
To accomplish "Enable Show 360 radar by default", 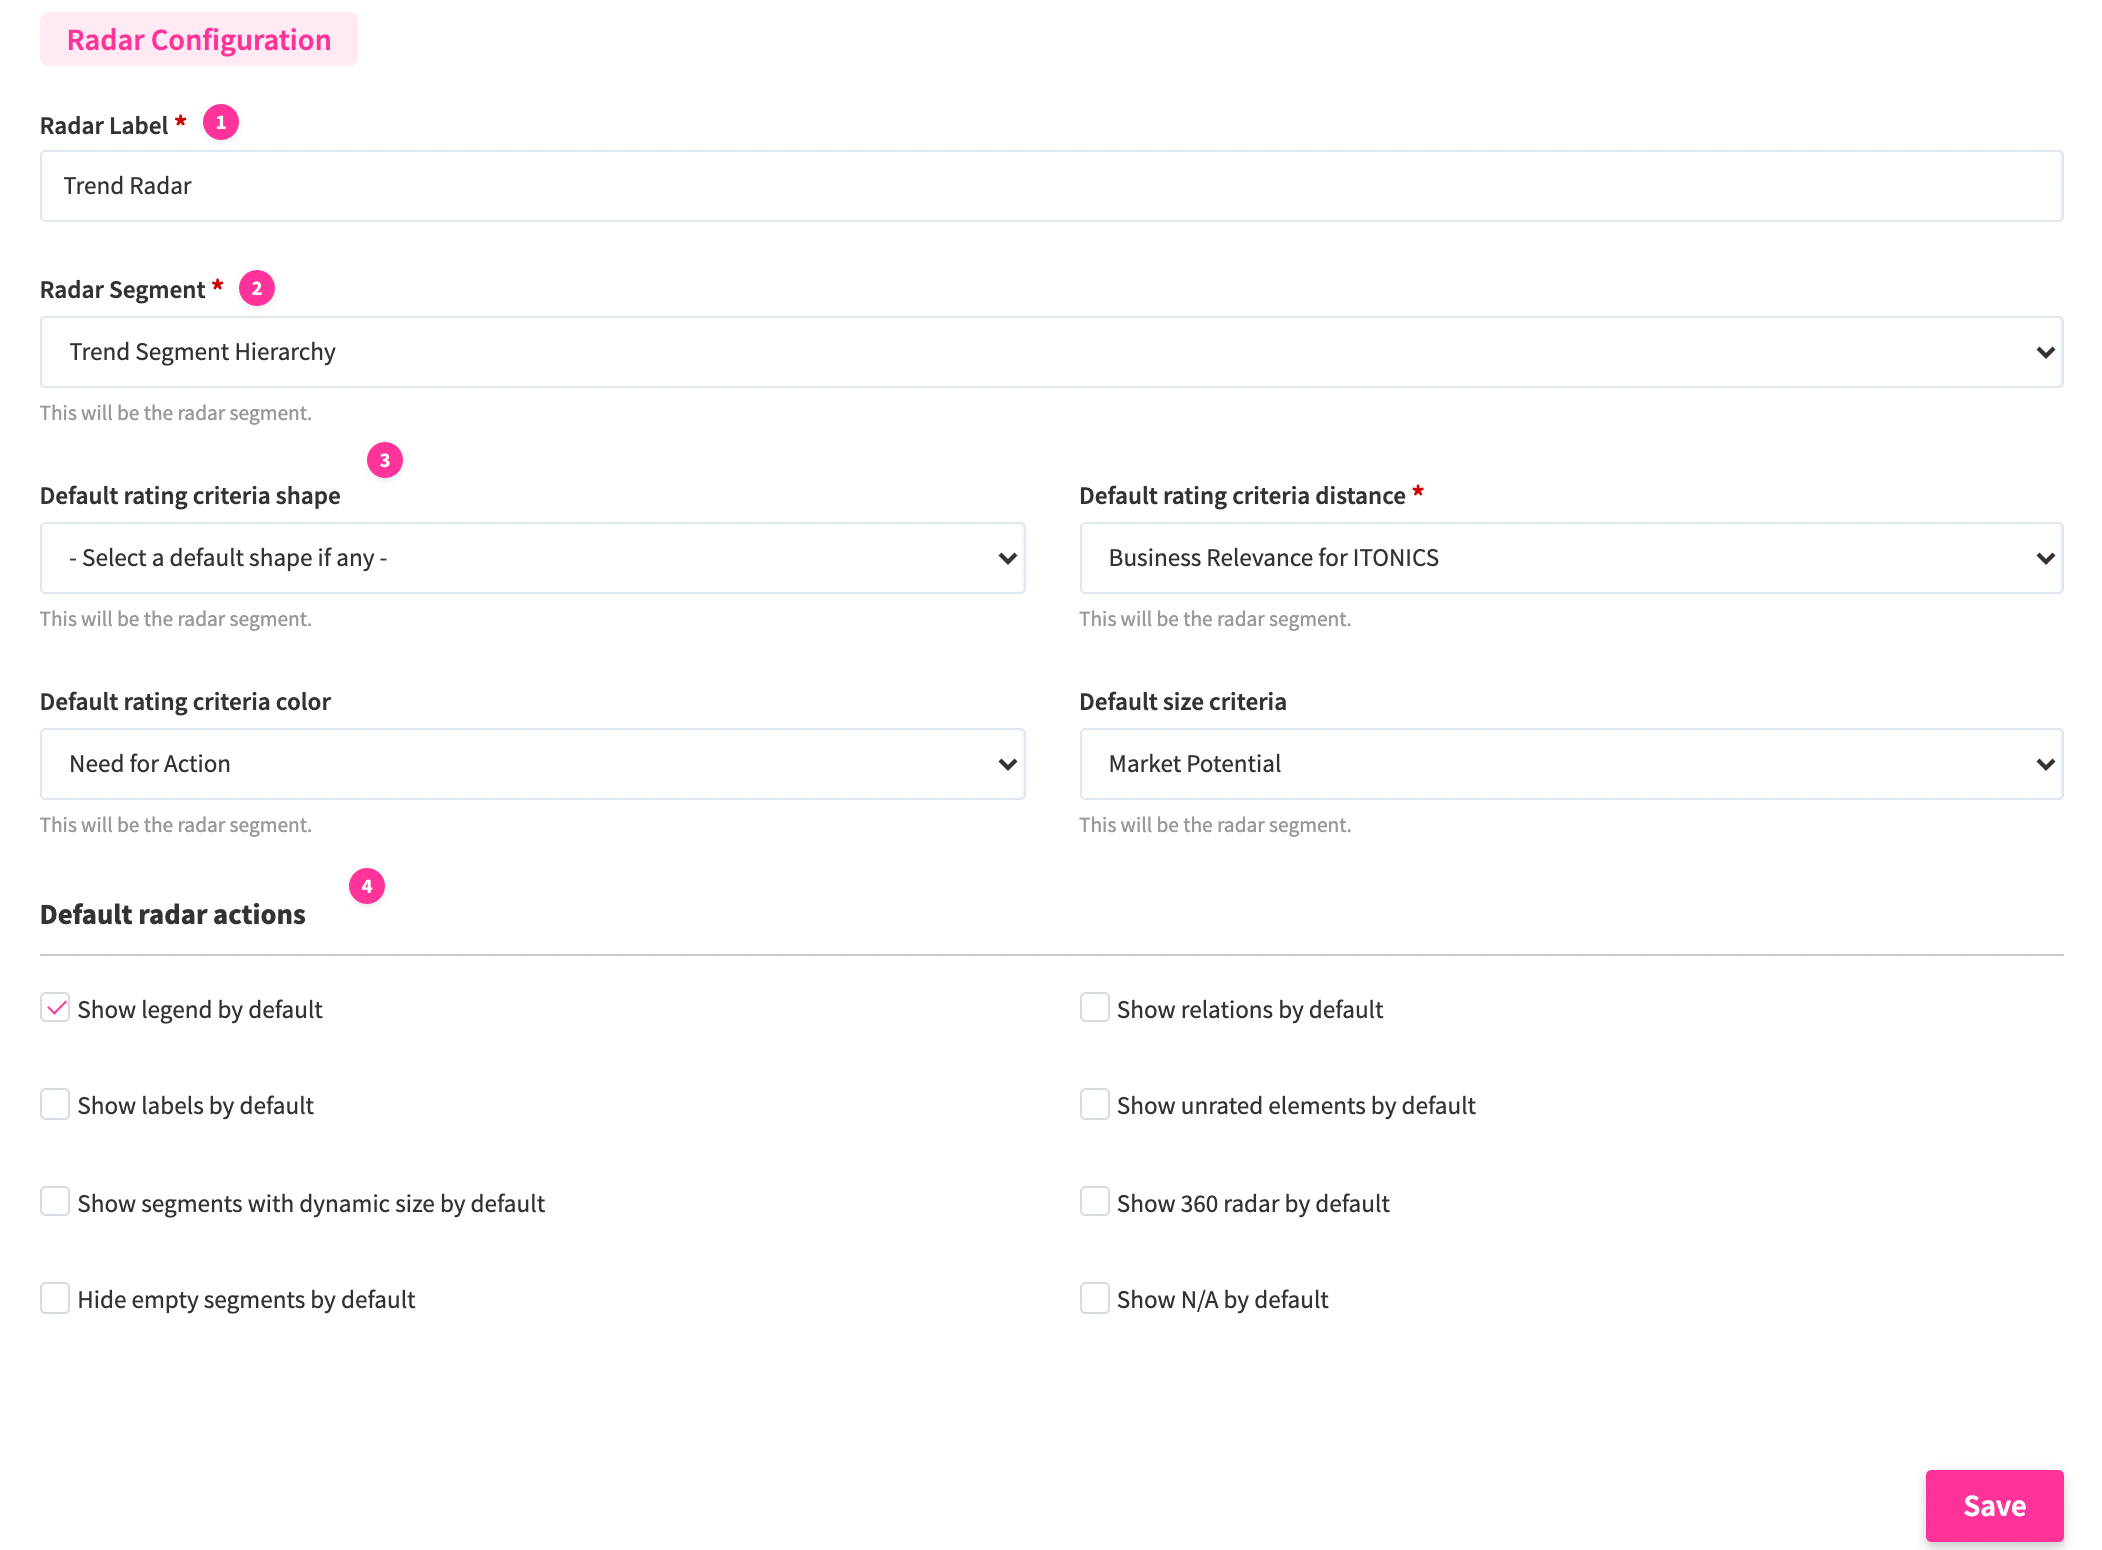I will (x=1095, y=1201).
